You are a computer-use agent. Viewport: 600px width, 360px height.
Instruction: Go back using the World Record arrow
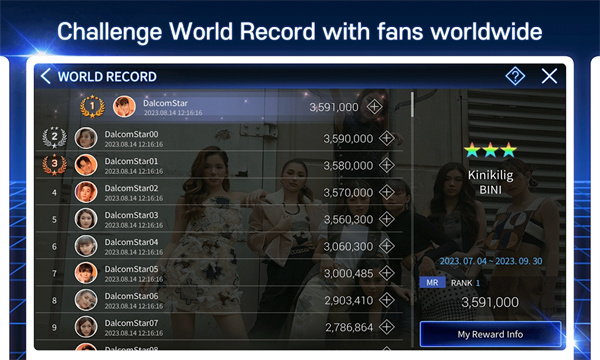pos(46,76)
